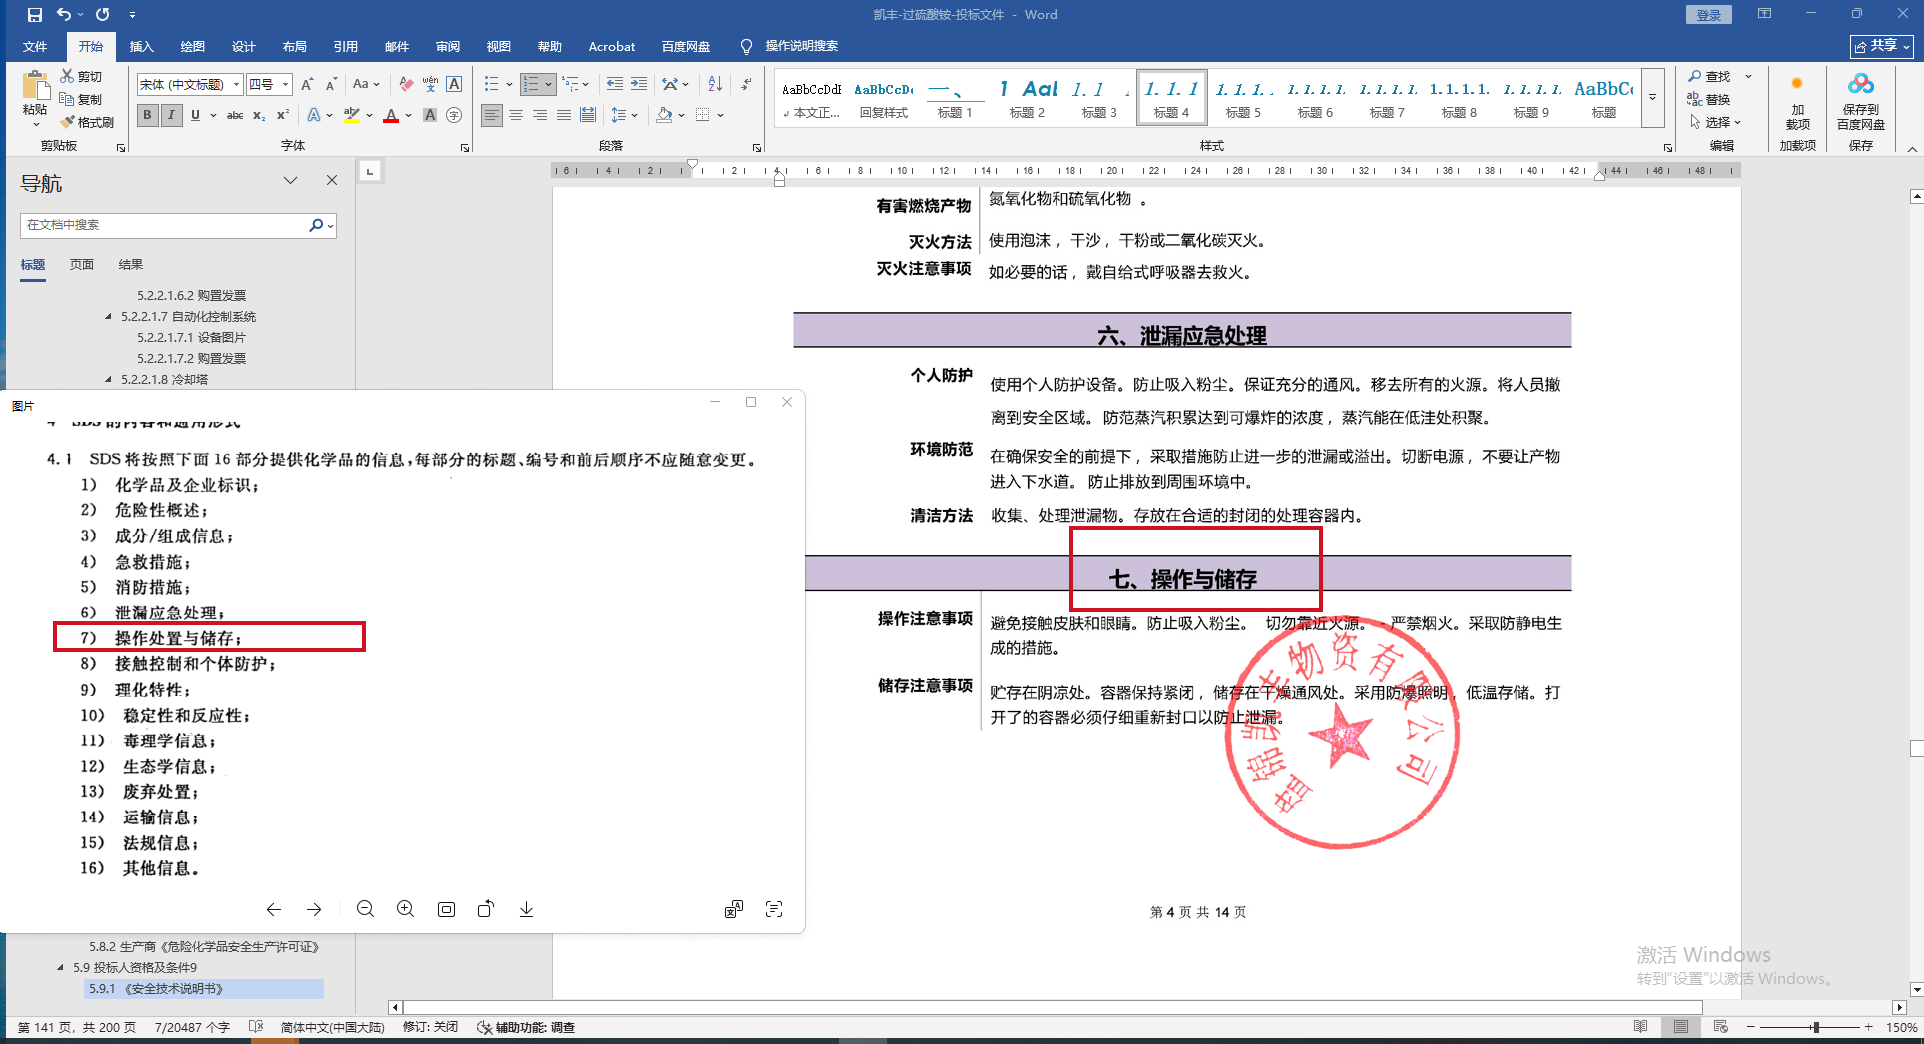
Task: Open the 插入 ribbon tab
Action: point(141,47)
